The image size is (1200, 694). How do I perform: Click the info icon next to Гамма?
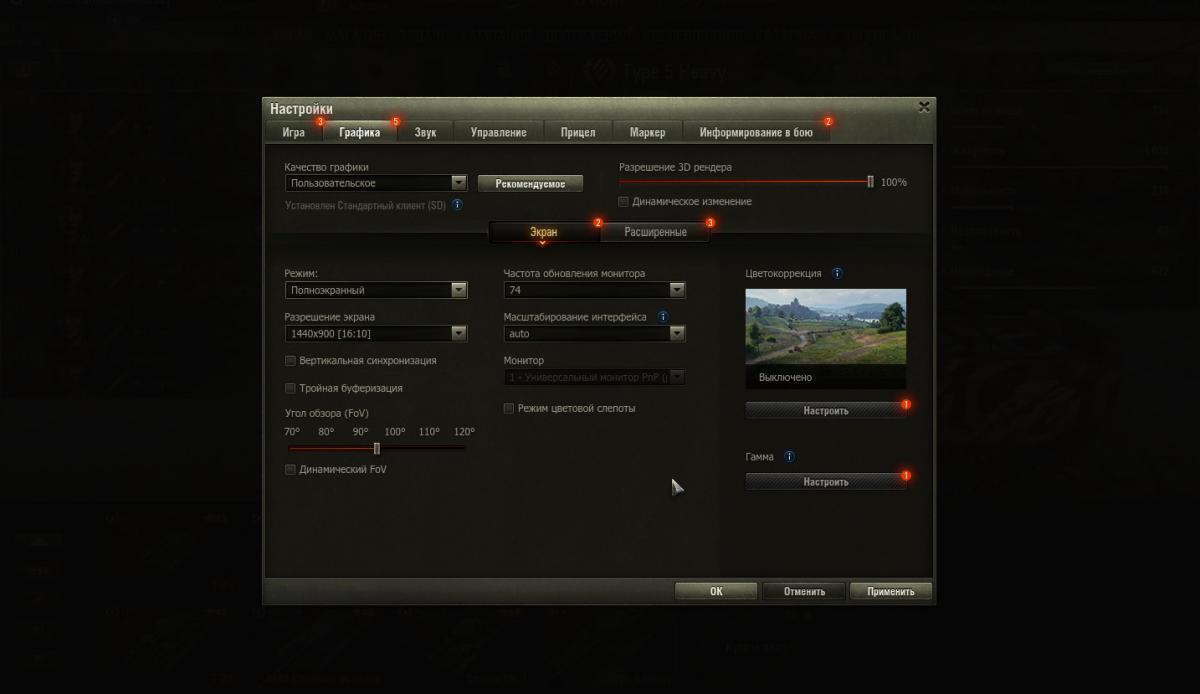point(789,457)
